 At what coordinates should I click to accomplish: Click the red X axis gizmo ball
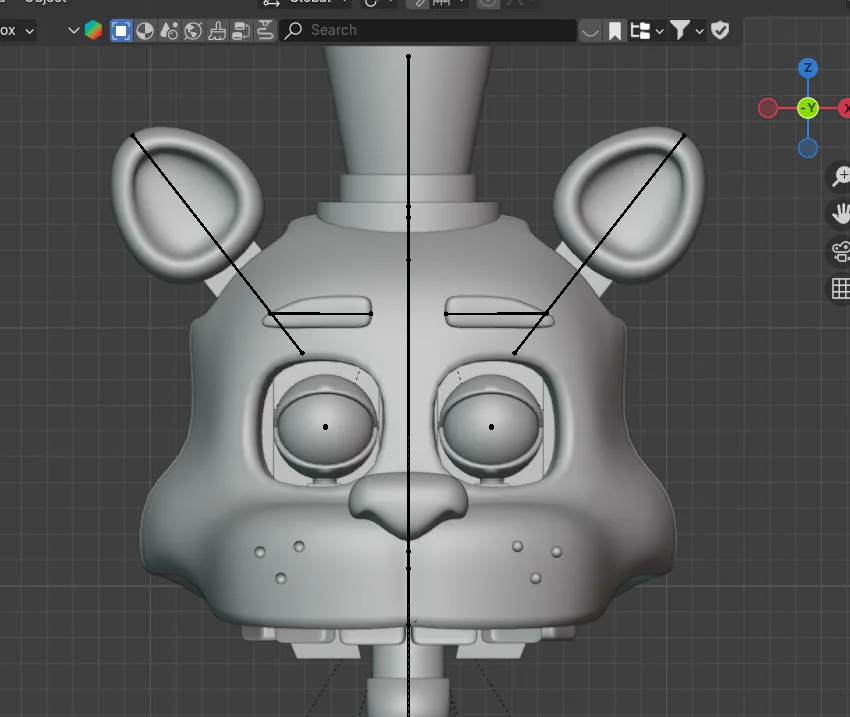pos(845,108)
